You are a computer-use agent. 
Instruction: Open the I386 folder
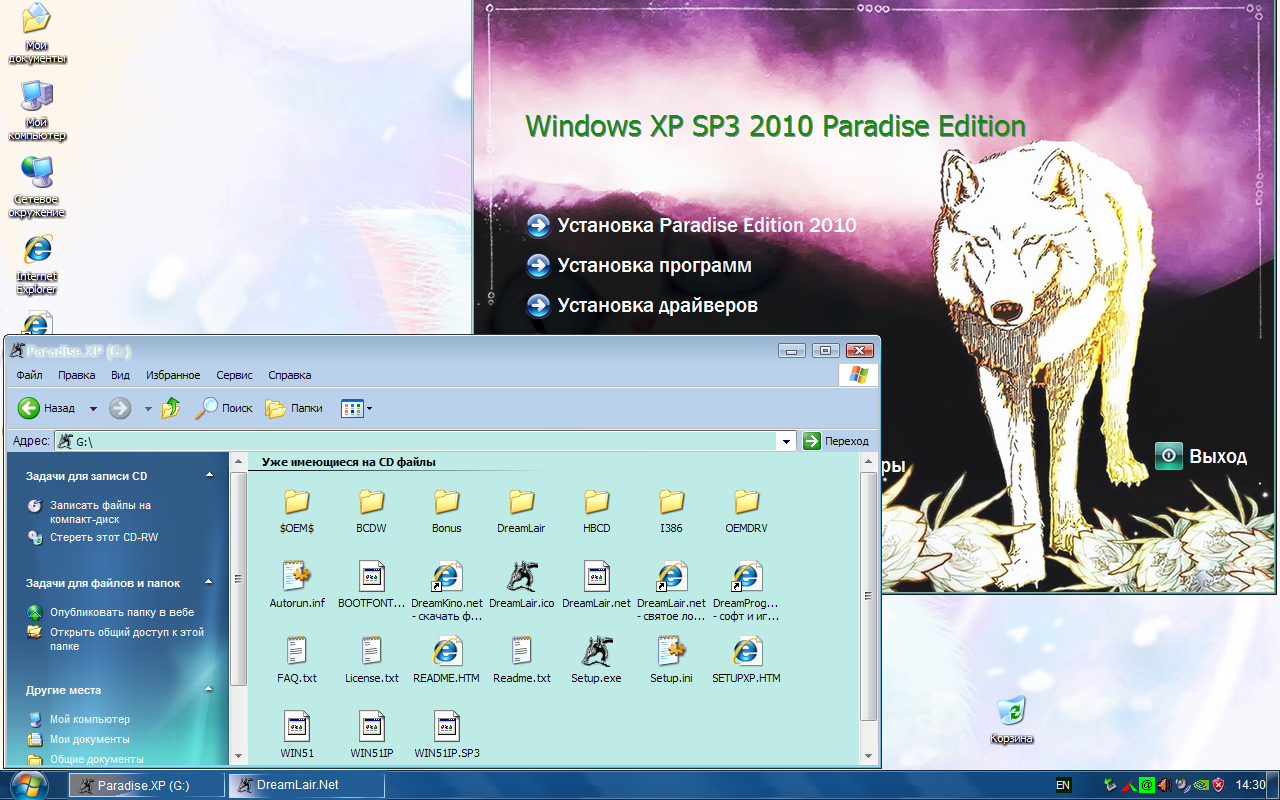[x=671, y=503]
